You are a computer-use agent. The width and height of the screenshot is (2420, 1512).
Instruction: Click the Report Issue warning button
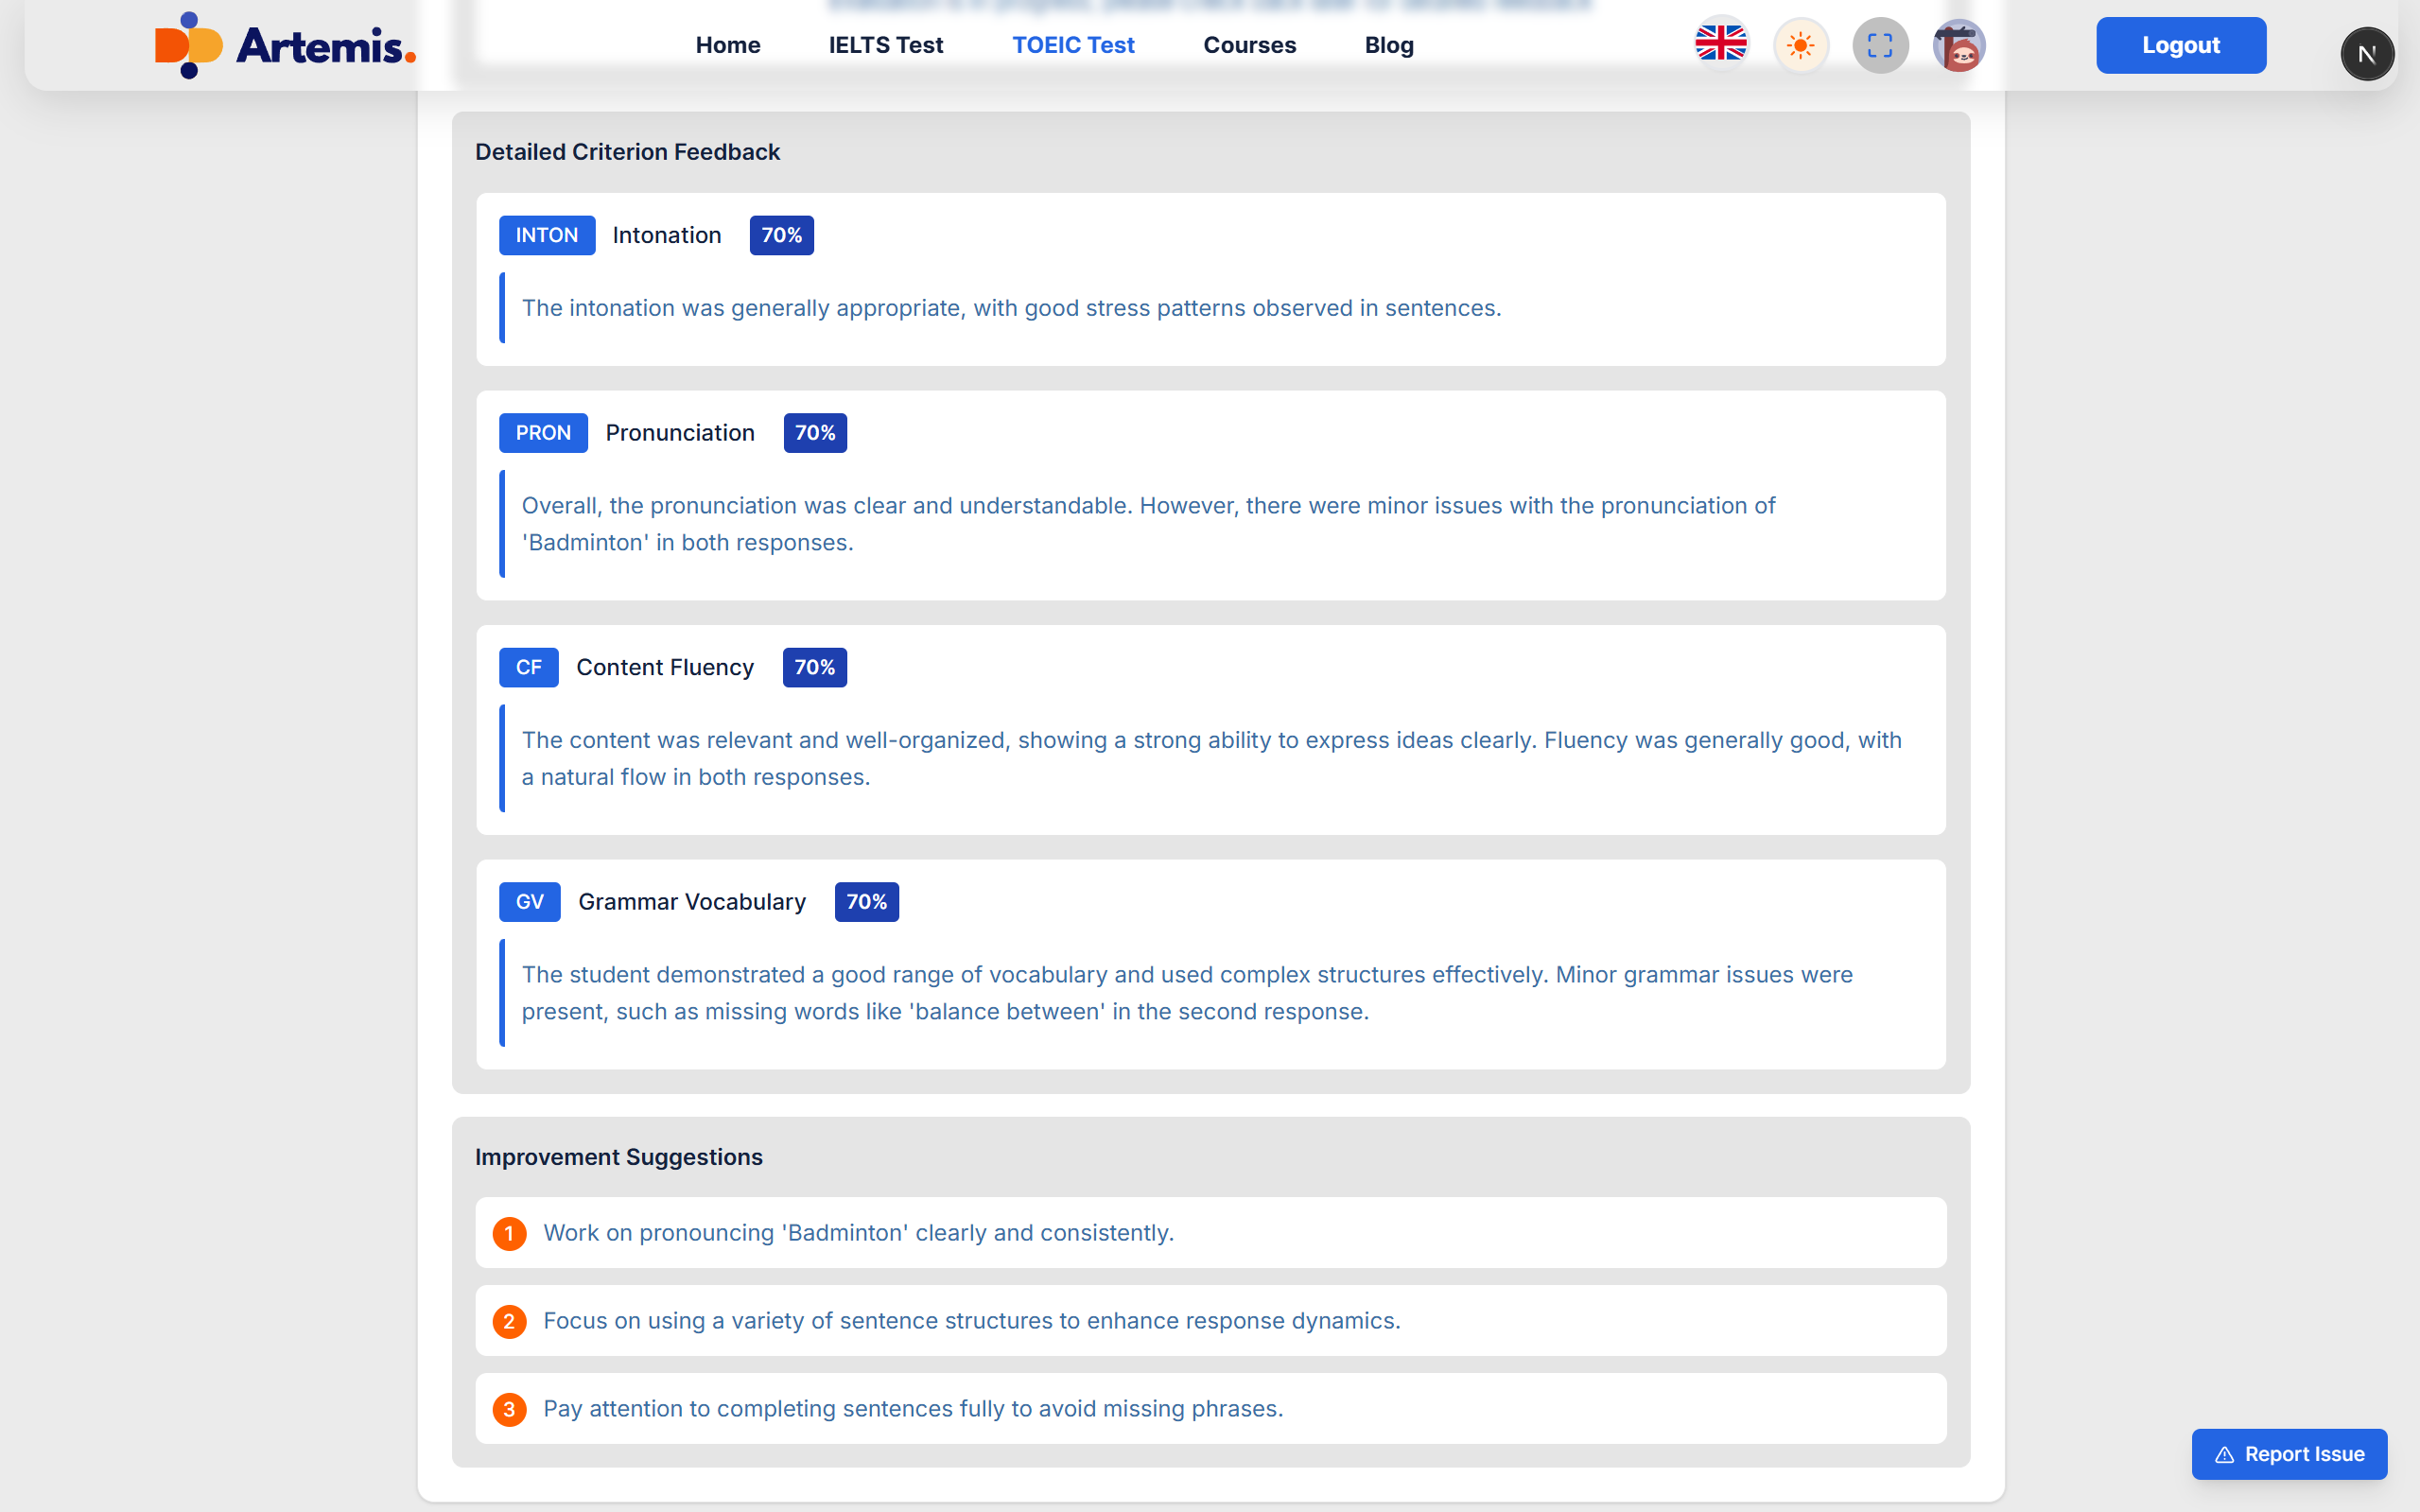tap(2289, 1454)
